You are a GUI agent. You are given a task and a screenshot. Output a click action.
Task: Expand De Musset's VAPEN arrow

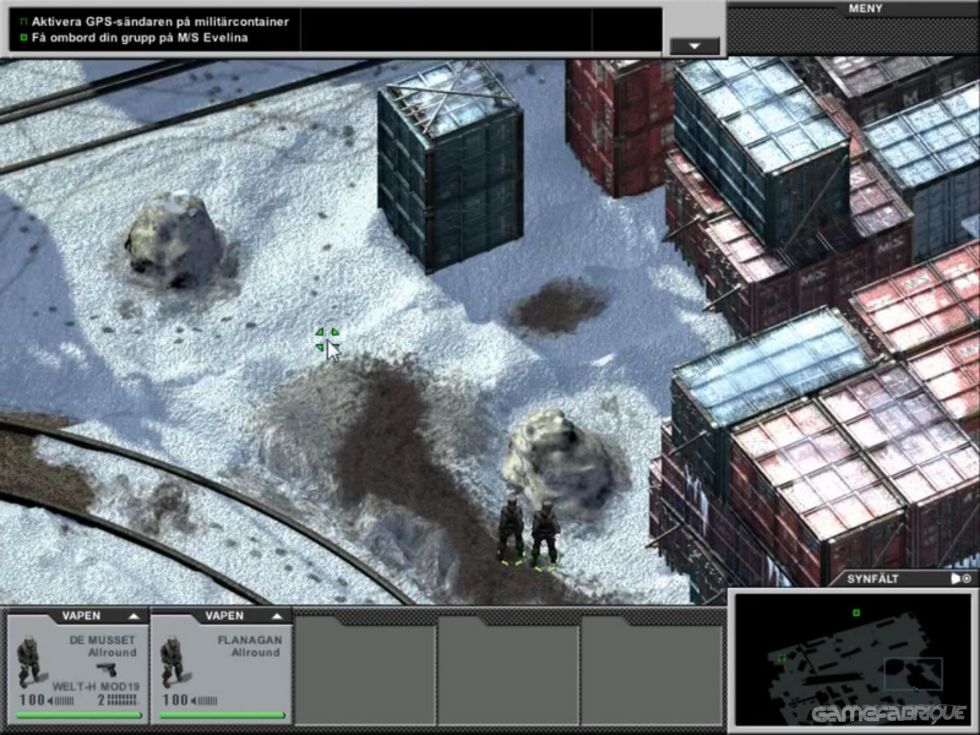134,616
